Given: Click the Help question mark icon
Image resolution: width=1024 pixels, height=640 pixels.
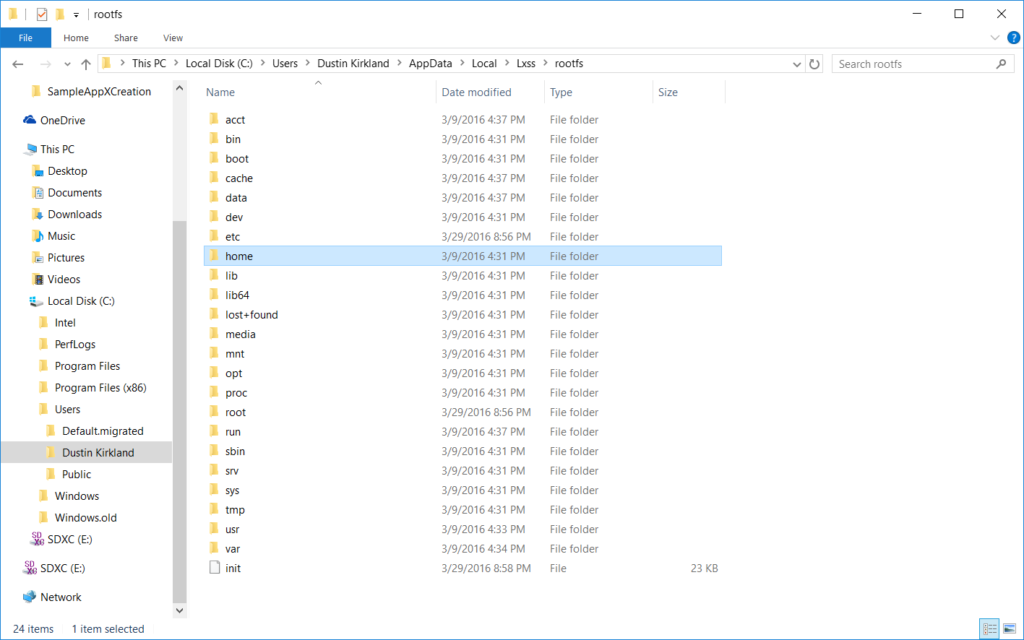Looking at the screenshot, I should [1011, 38].
